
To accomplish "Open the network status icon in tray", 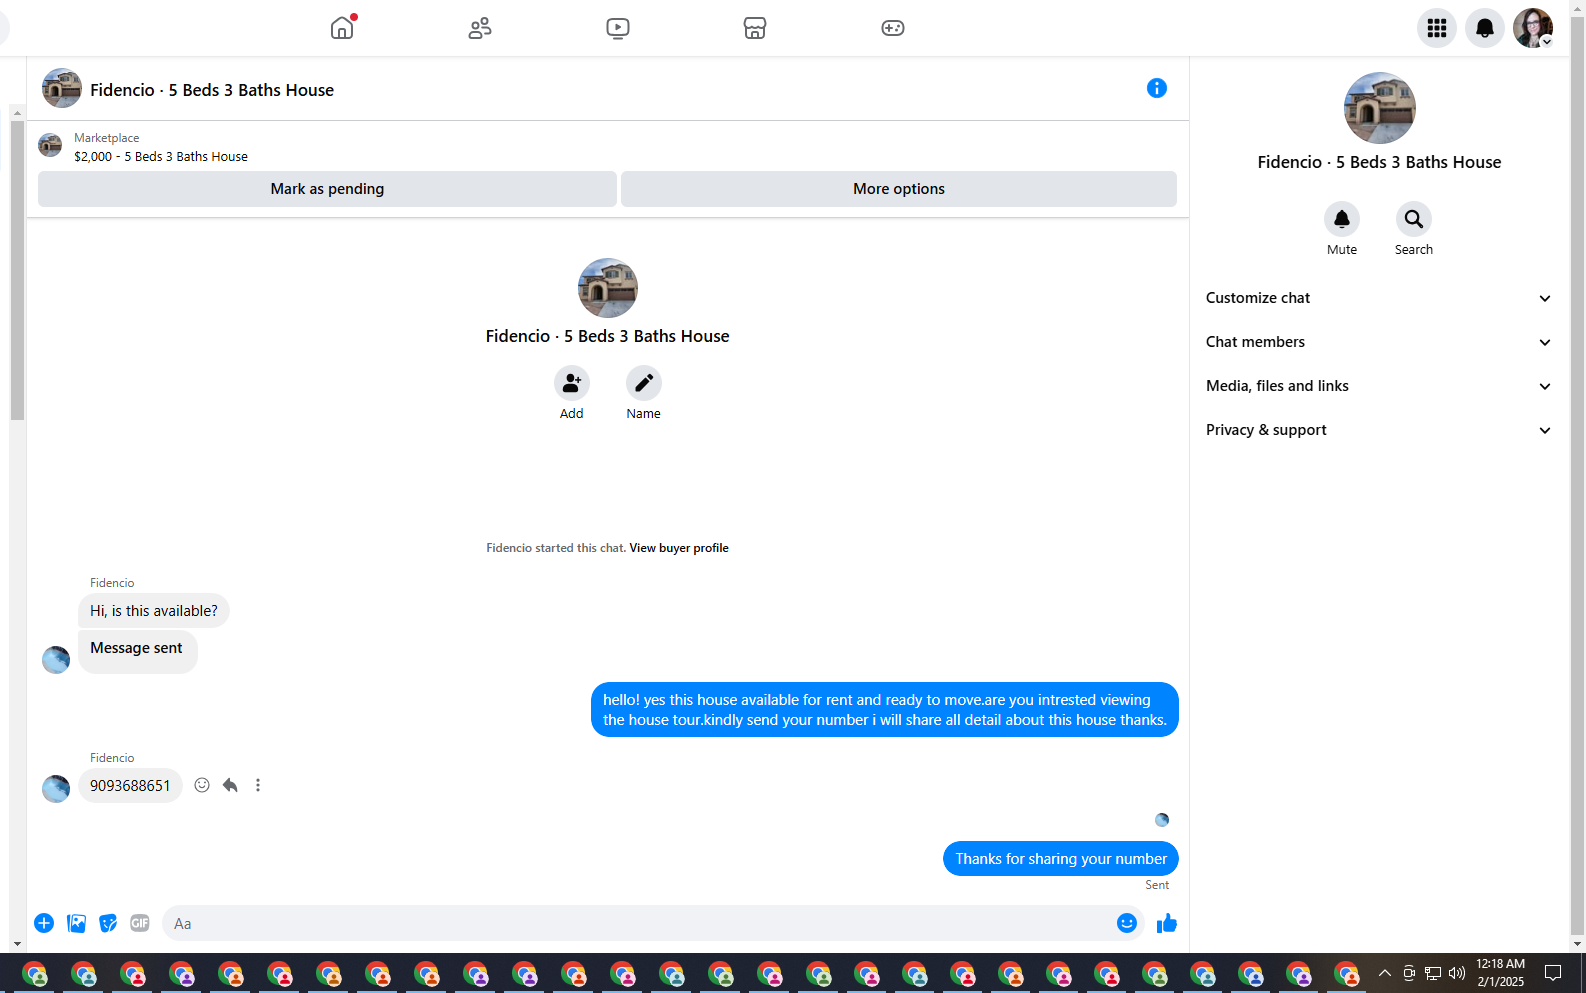I will tap(1433, 973).
